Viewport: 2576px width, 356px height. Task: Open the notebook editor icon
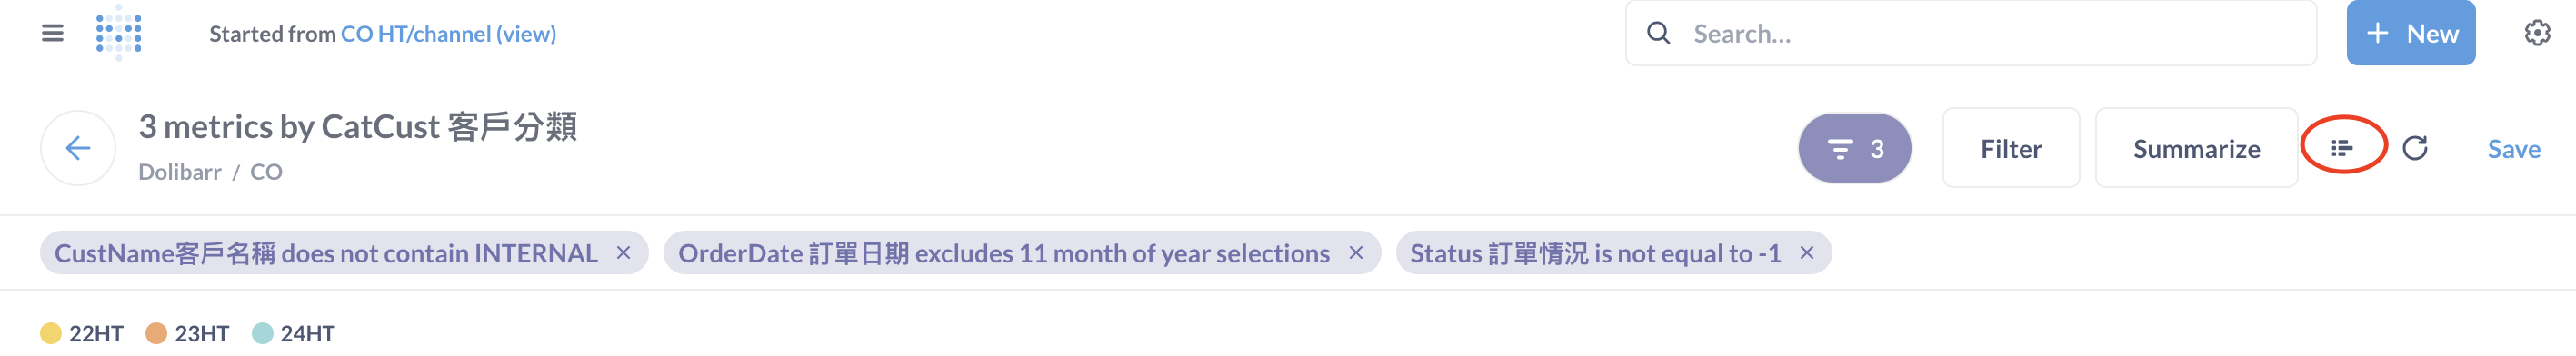click(2342, 148)
